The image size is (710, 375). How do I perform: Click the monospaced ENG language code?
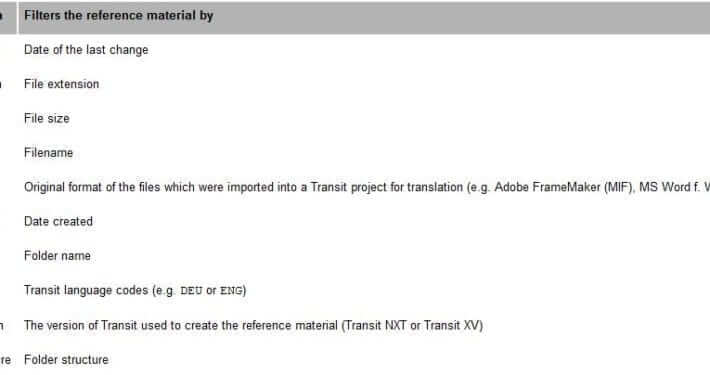tap(231, 291)
